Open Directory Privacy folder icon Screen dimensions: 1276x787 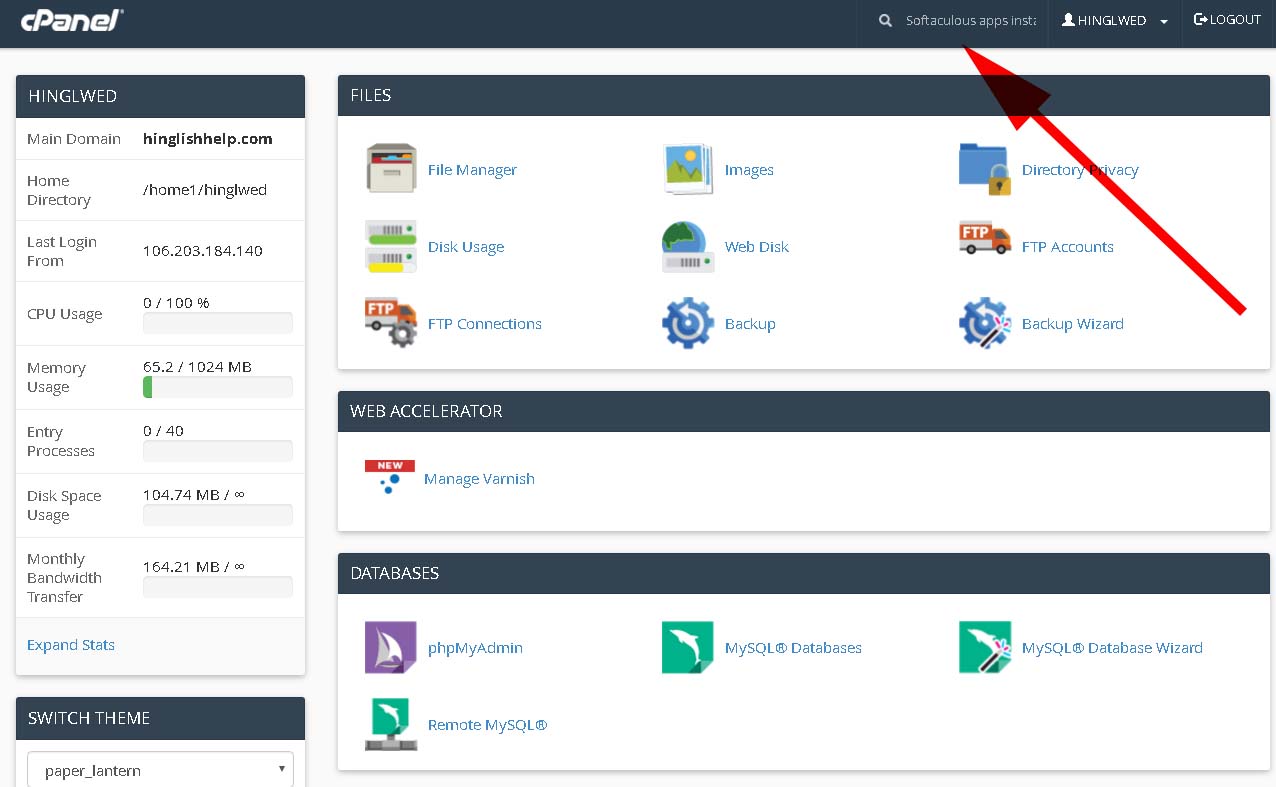coord(985,169)
